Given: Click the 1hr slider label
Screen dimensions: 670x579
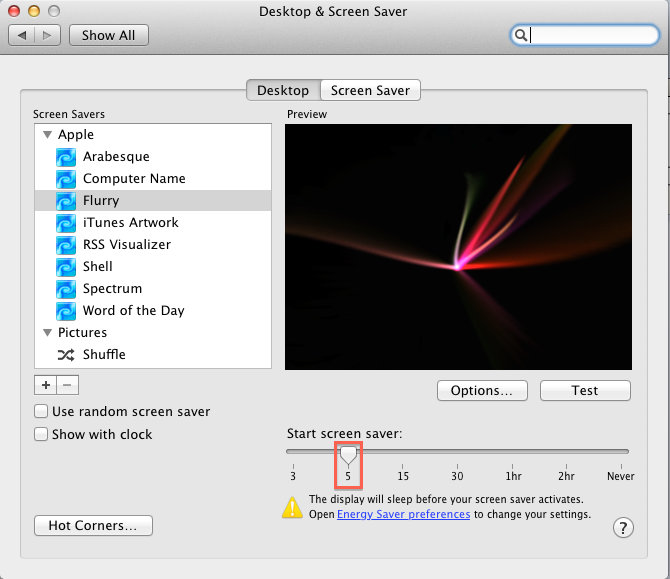Looking at the screenshot, I should pyautogui.click(x=513, y=476).
